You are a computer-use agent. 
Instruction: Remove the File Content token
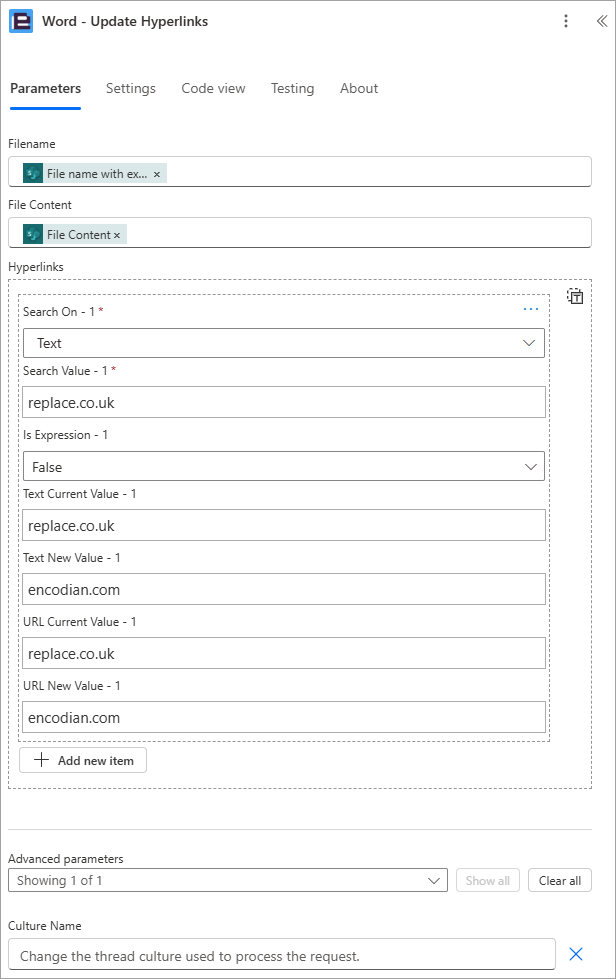(117, 235)
